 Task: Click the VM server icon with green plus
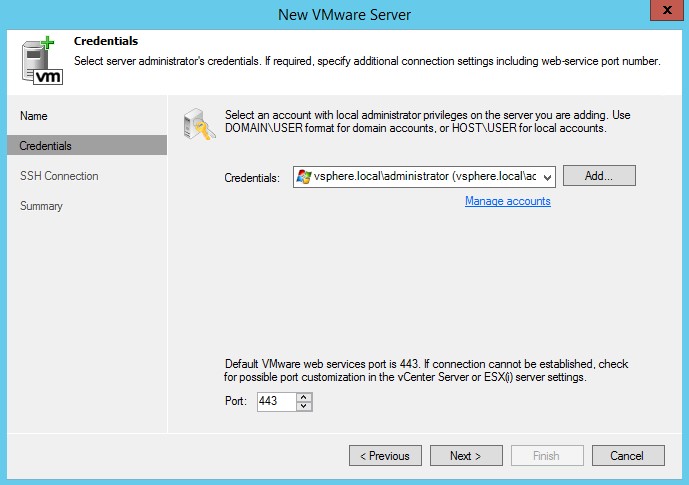[x=42, y=61]
